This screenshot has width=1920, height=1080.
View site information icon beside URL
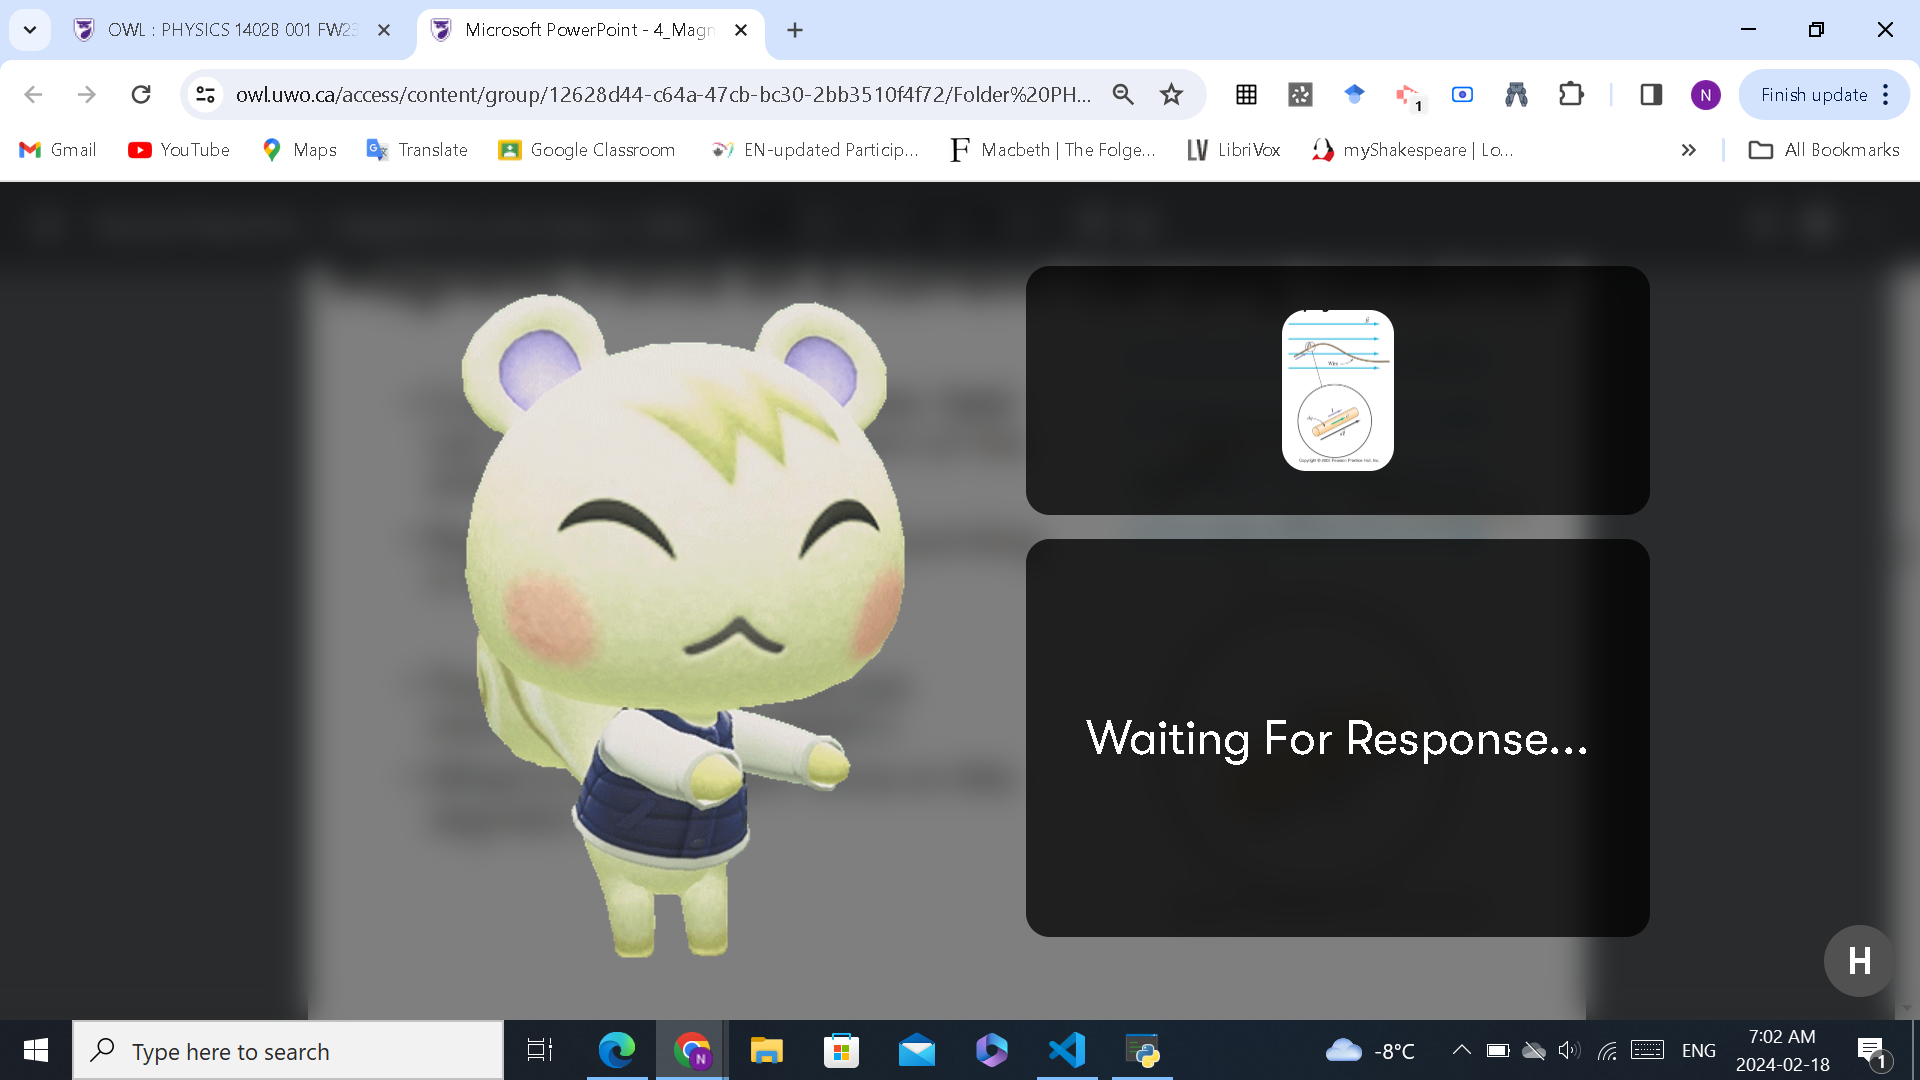(x=205, y=95)
